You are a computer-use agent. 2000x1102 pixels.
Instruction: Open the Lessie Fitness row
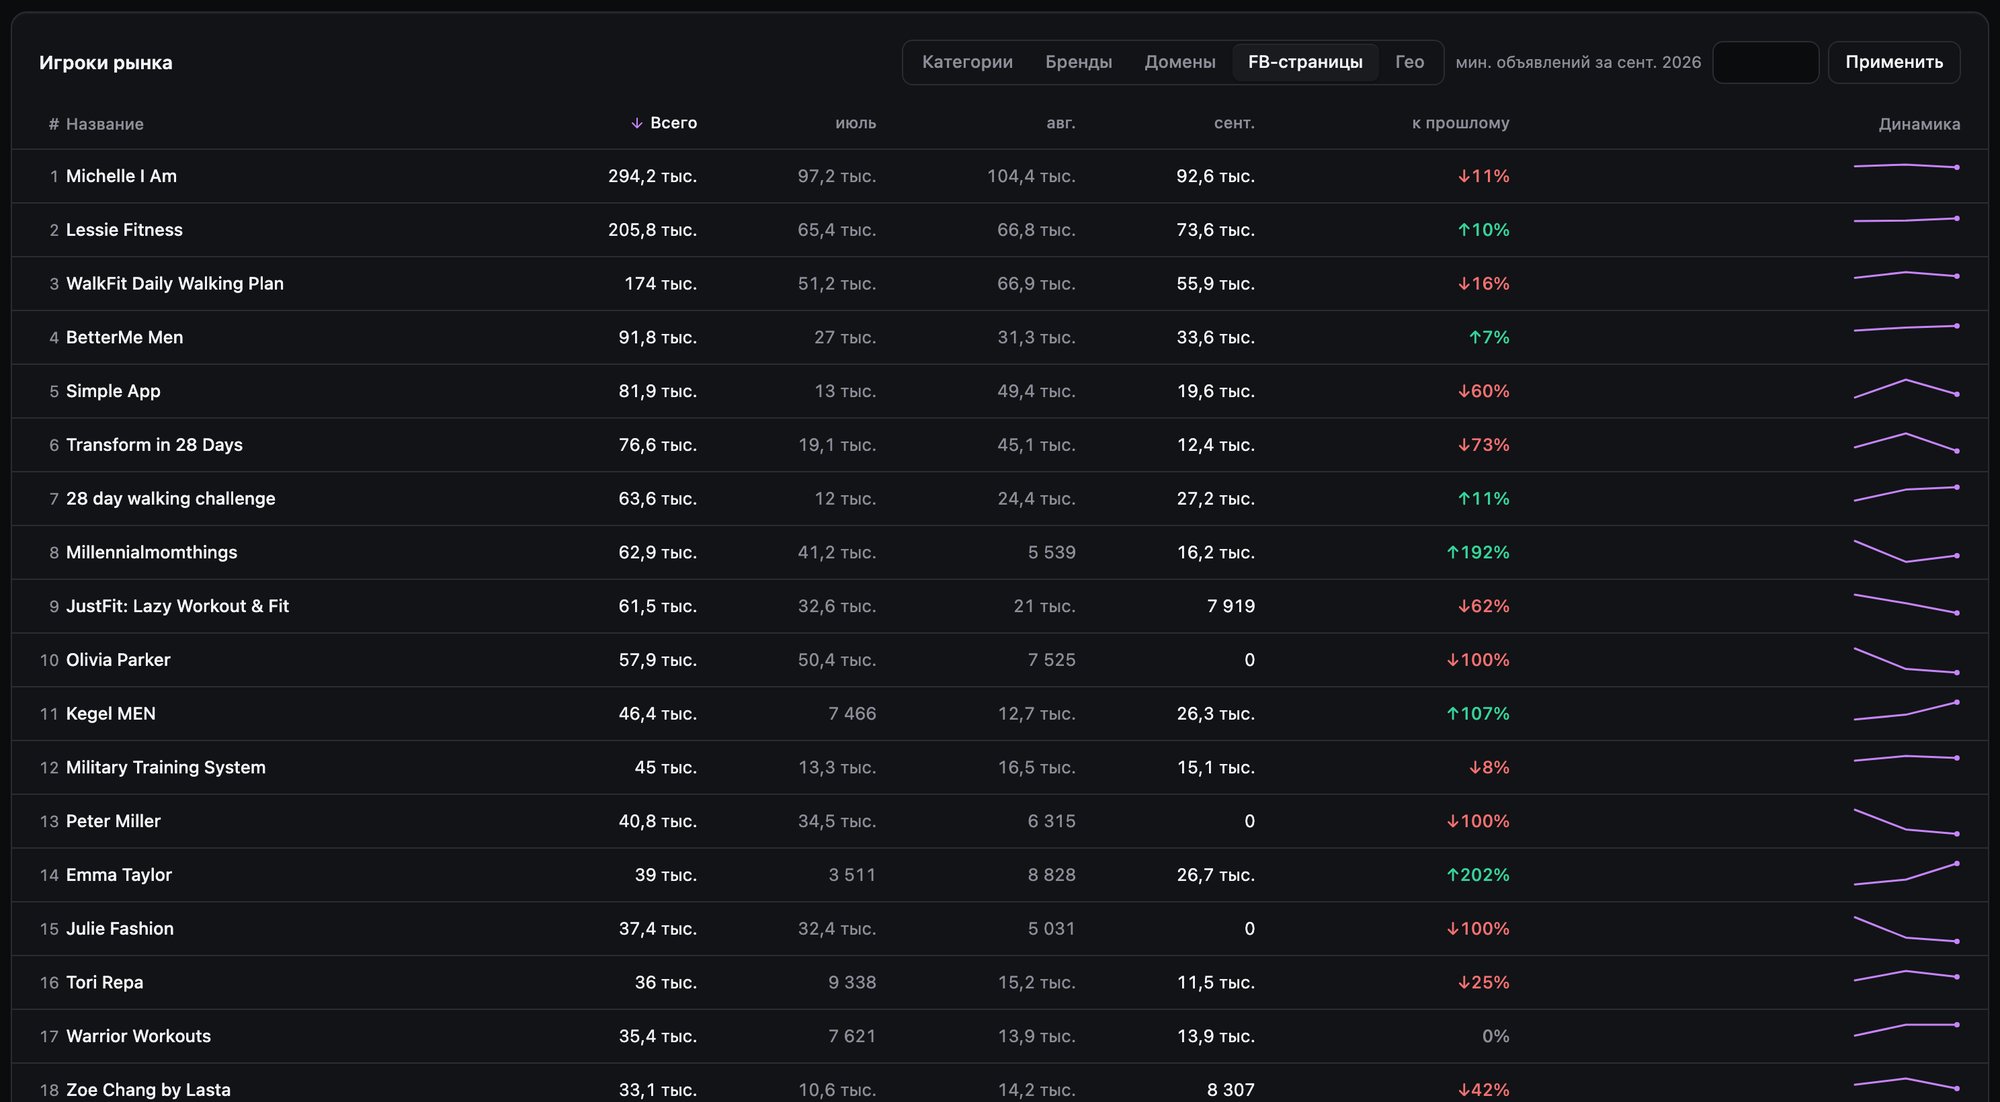[x=1000, y=230]
